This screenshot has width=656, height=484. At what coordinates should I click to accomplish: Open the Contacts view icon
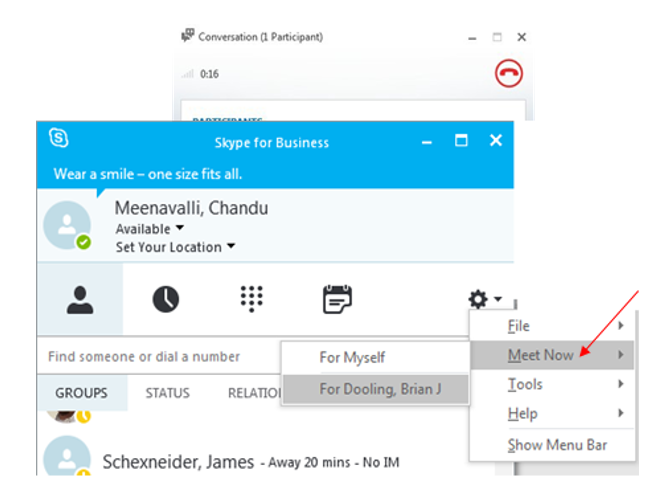click(x=80, y=299)
